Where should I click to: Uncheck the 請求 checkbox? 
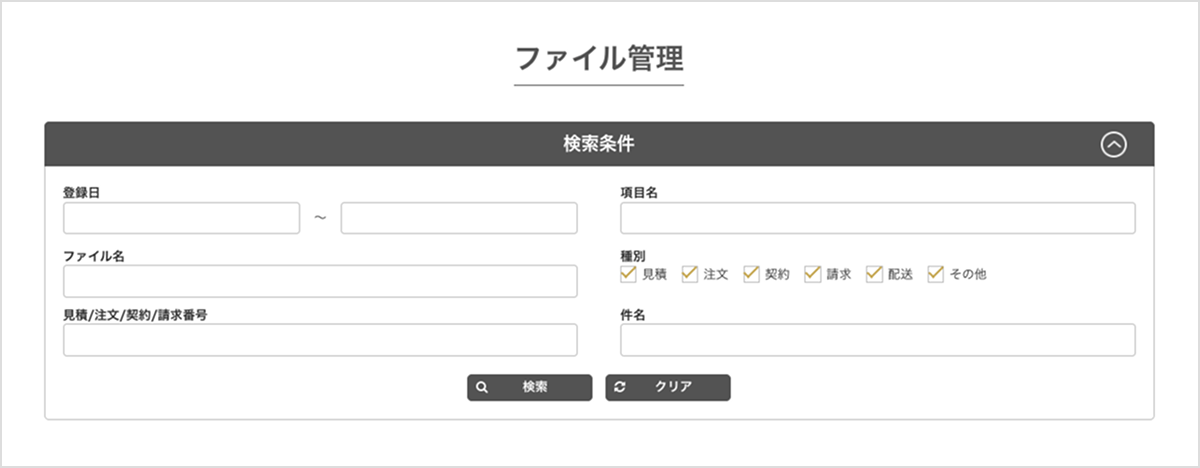click(813, 274)
